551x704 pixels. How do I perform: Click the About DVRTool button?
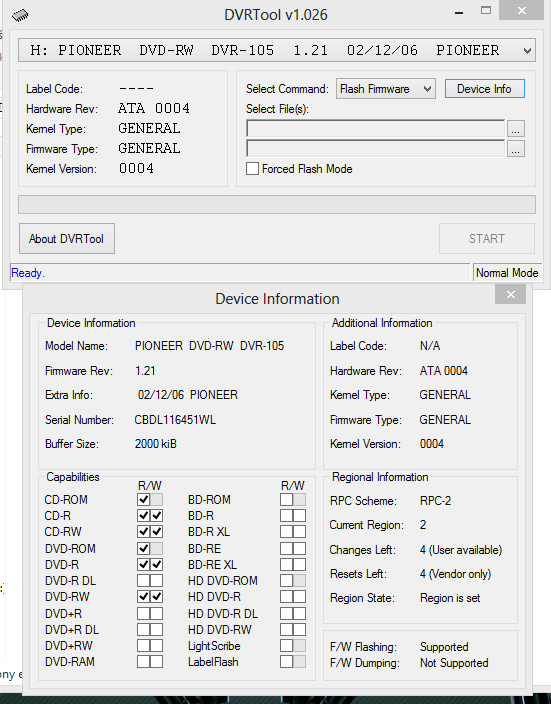click(x=66, y=238)
